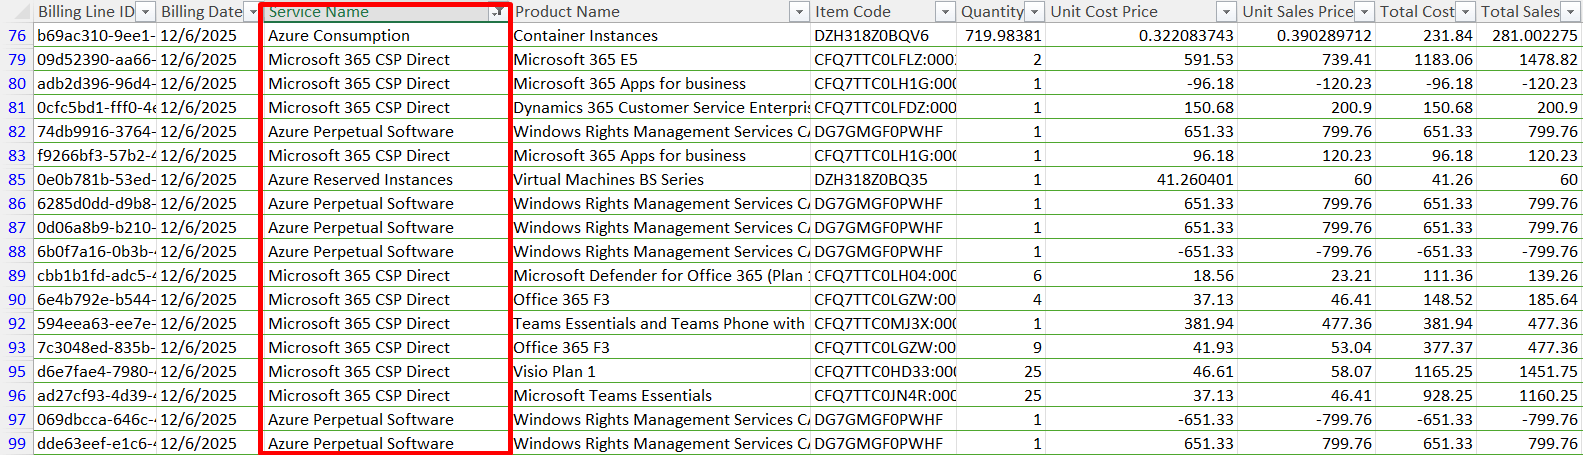The height and width of the screenshot is (455, 1583).
Task: Select row header 92
Action: point(17,324)
